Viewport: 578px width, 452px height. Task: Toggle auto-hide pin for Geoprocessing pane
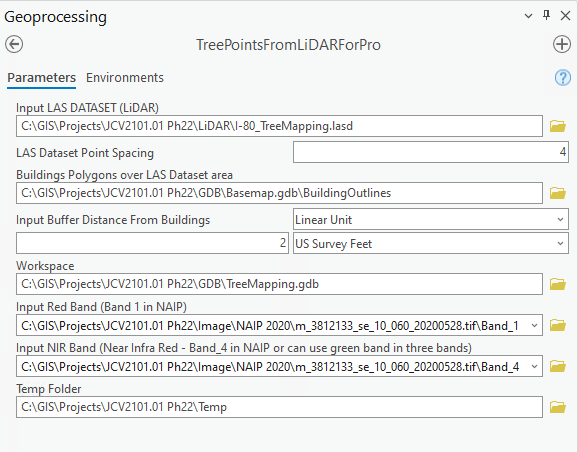(546, 15)
